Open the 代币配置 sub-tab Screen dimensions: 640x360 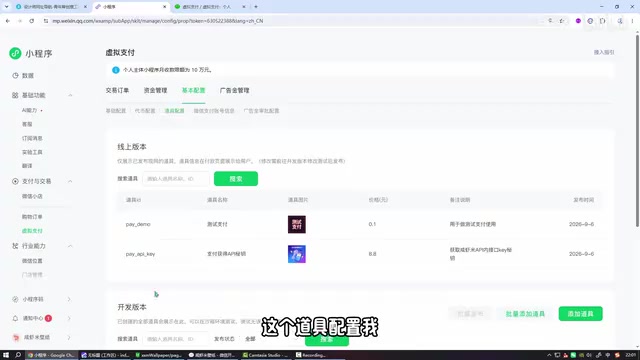click(145, 111)
